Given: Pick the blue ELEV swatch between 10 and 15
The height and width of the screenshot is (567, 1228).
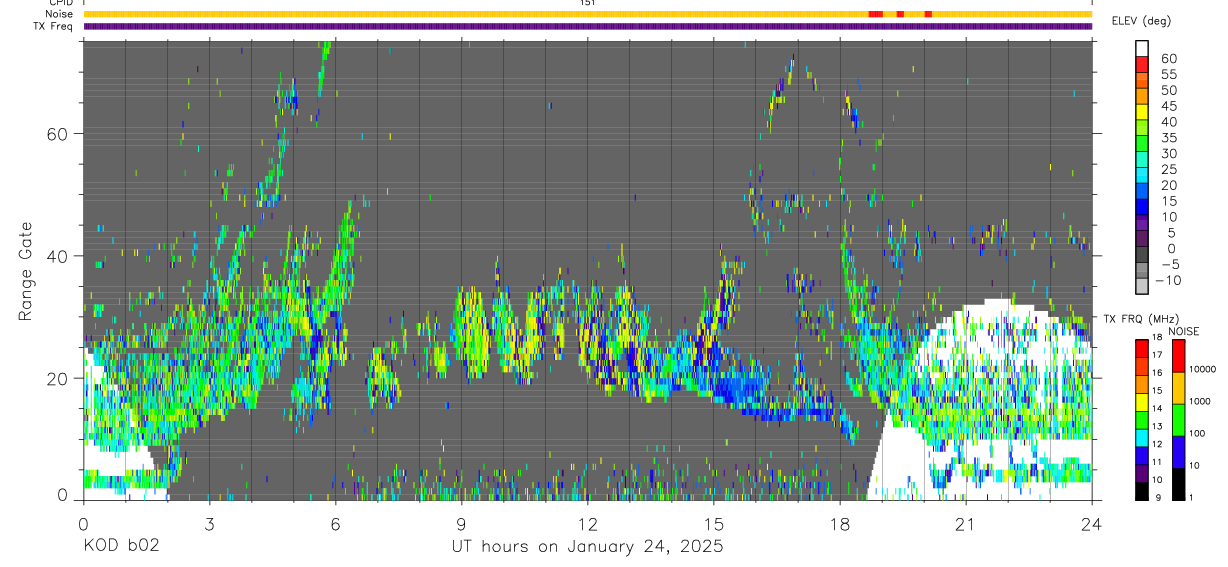Looking at the screenshot, I should point(1142,207).
